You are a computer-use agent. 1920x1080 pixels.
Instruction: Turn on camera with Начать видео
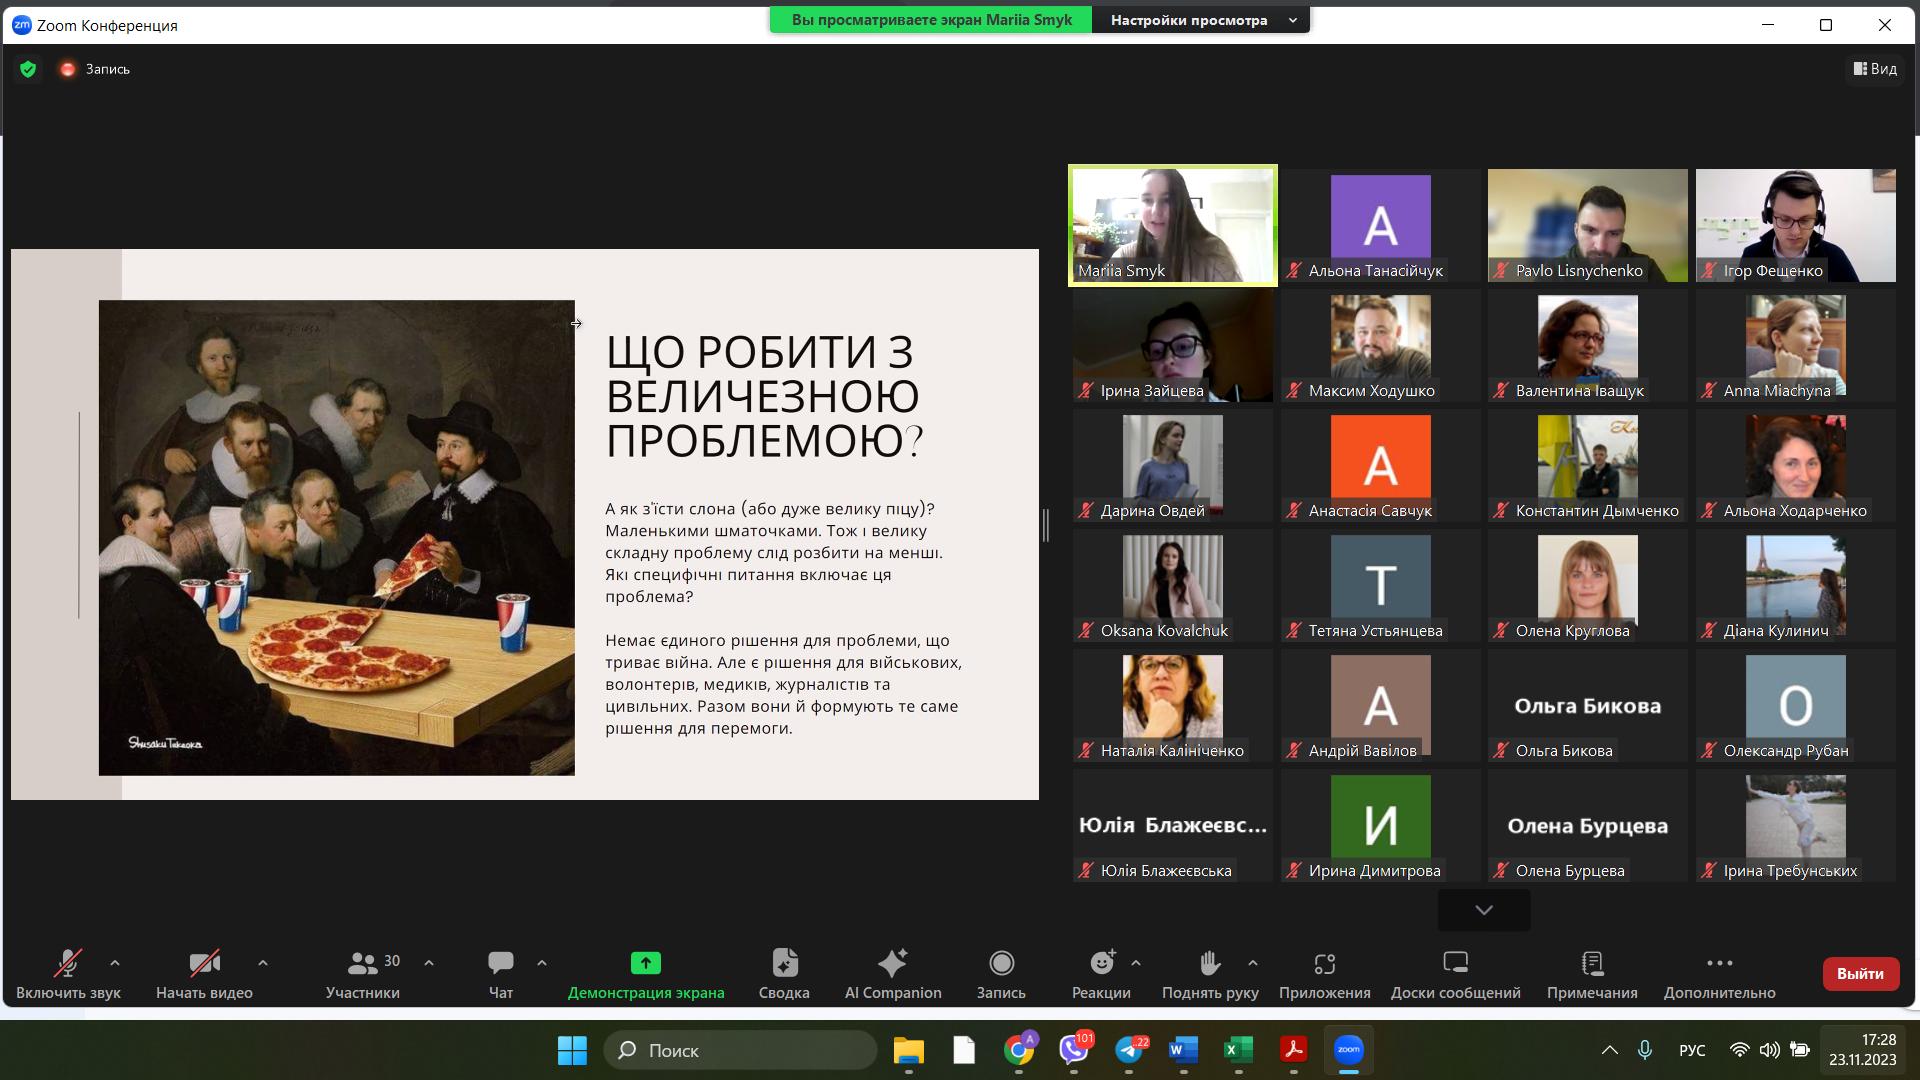click(204, 963)
